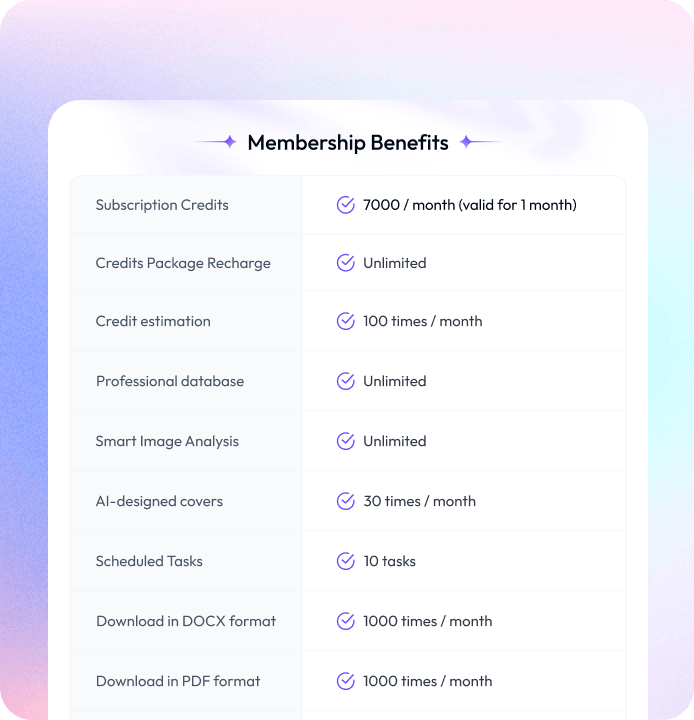
Task: Click the sparkle icon right of Membership Benefits
Action: pyautogui.click(x=466, y=142)
